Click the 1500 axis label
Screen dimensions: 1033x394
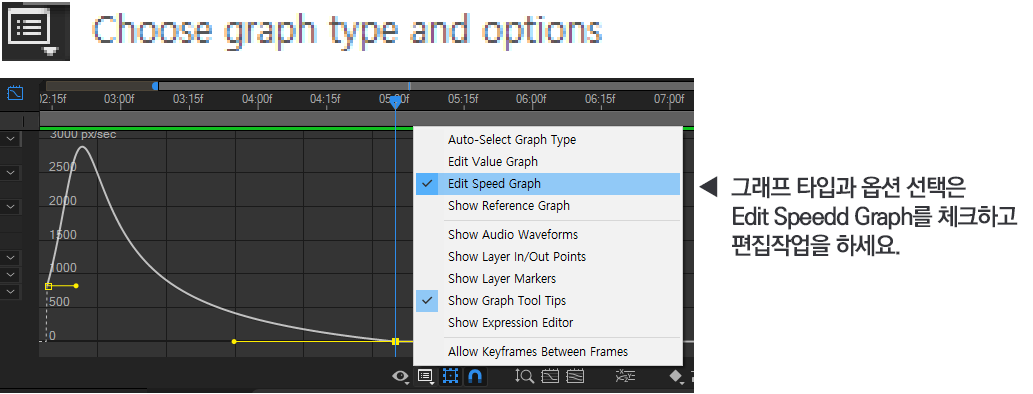tap(63, 235)
